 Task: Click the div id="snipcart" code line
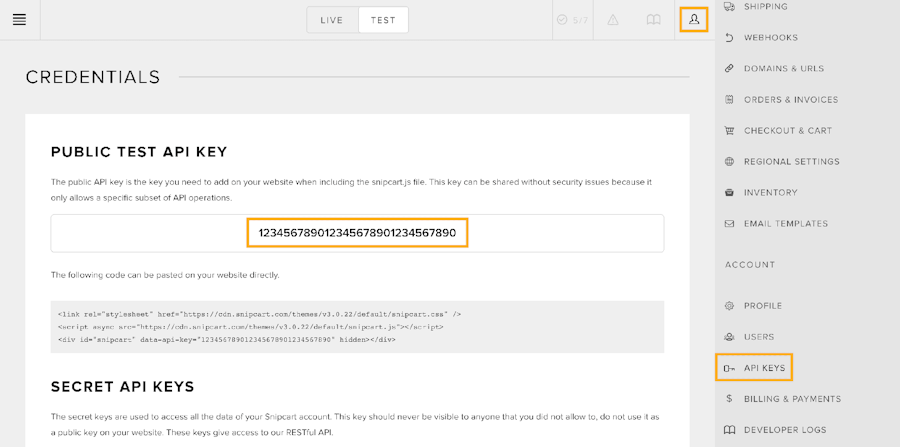[x=227, y=339]
